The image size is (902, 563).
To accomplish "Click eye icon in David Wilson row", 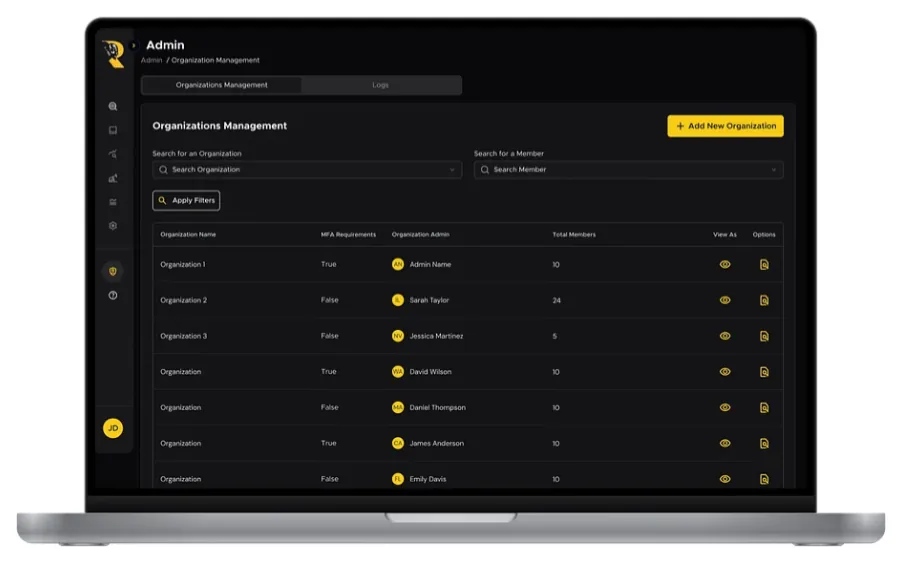I will tap(725, 372).
